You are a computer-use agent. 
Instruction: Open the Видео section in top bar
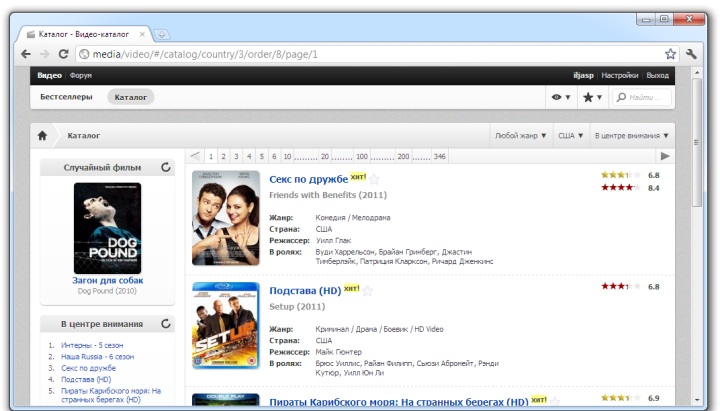click(50, 75)
